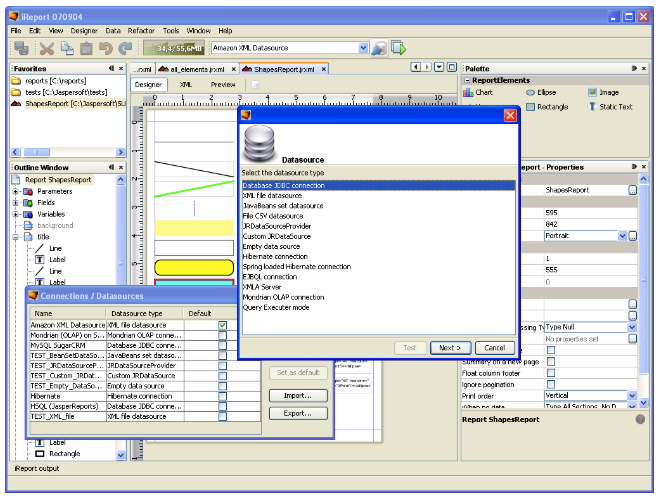Viewport: 658px width, 498px height.
Task: Click the ShapesReport name field in Properties
Action: click(586, 190)
